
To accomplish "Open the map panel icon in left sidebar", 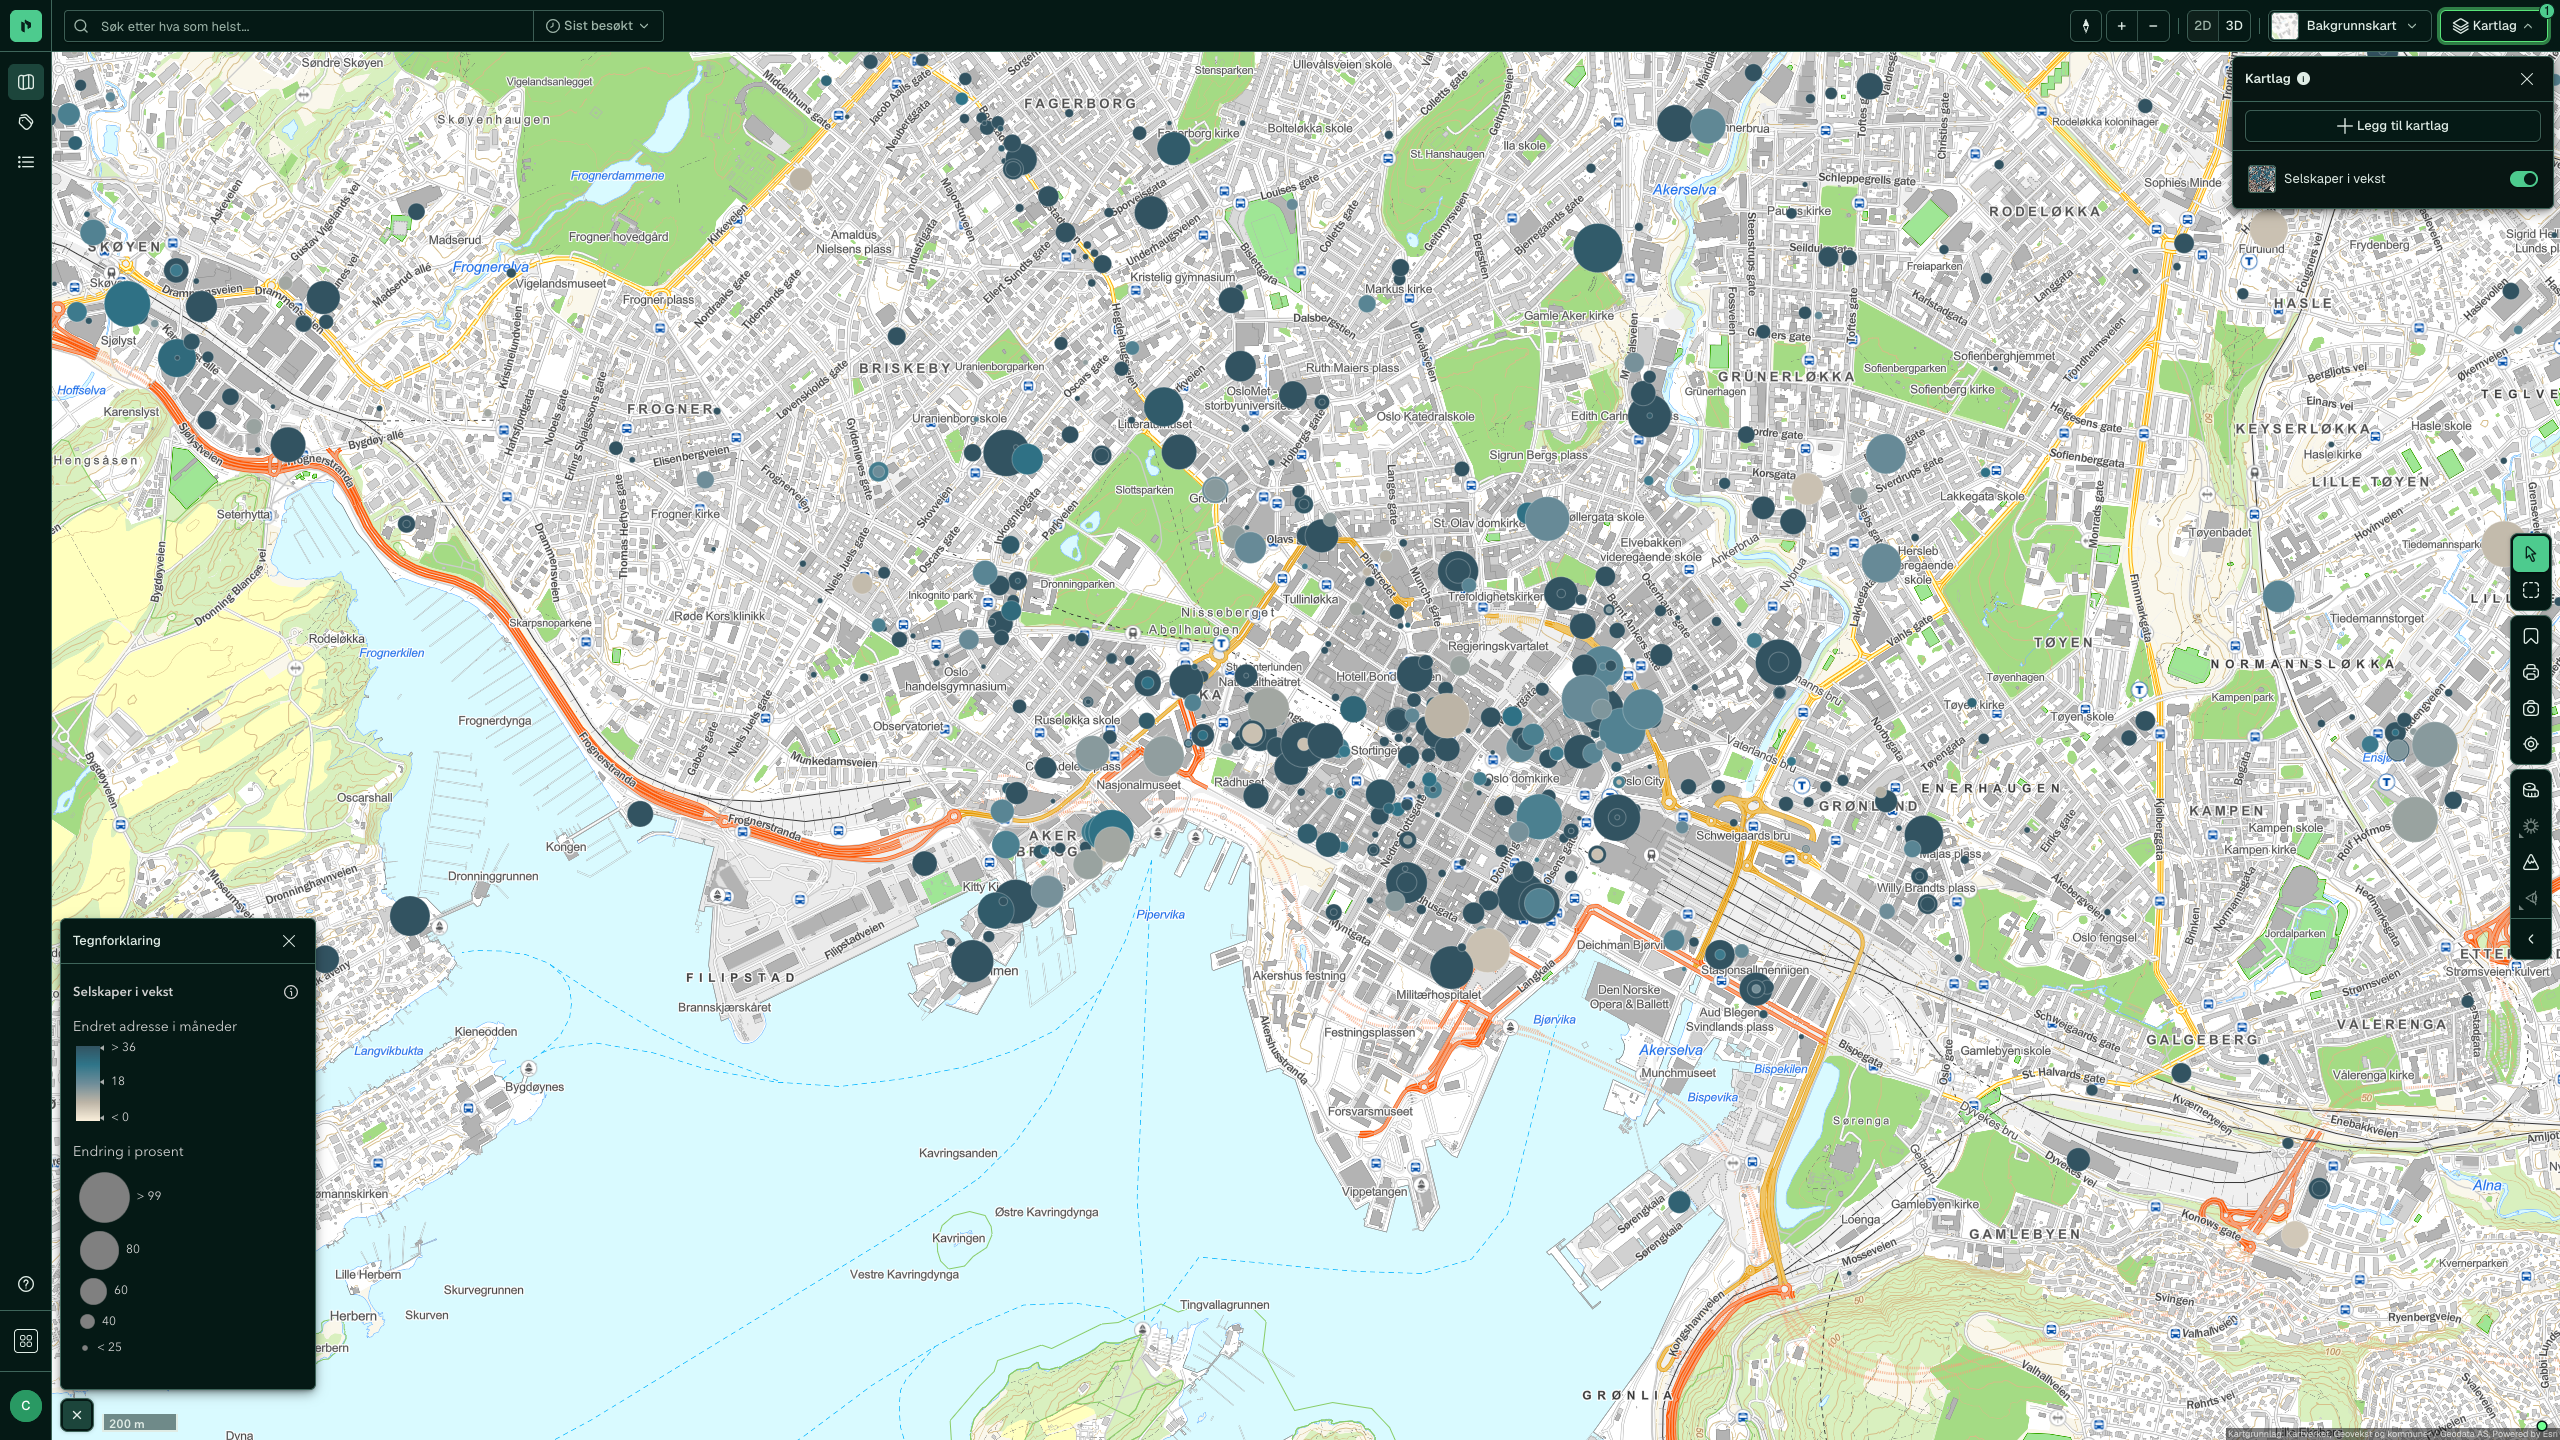I will point(26,82).
